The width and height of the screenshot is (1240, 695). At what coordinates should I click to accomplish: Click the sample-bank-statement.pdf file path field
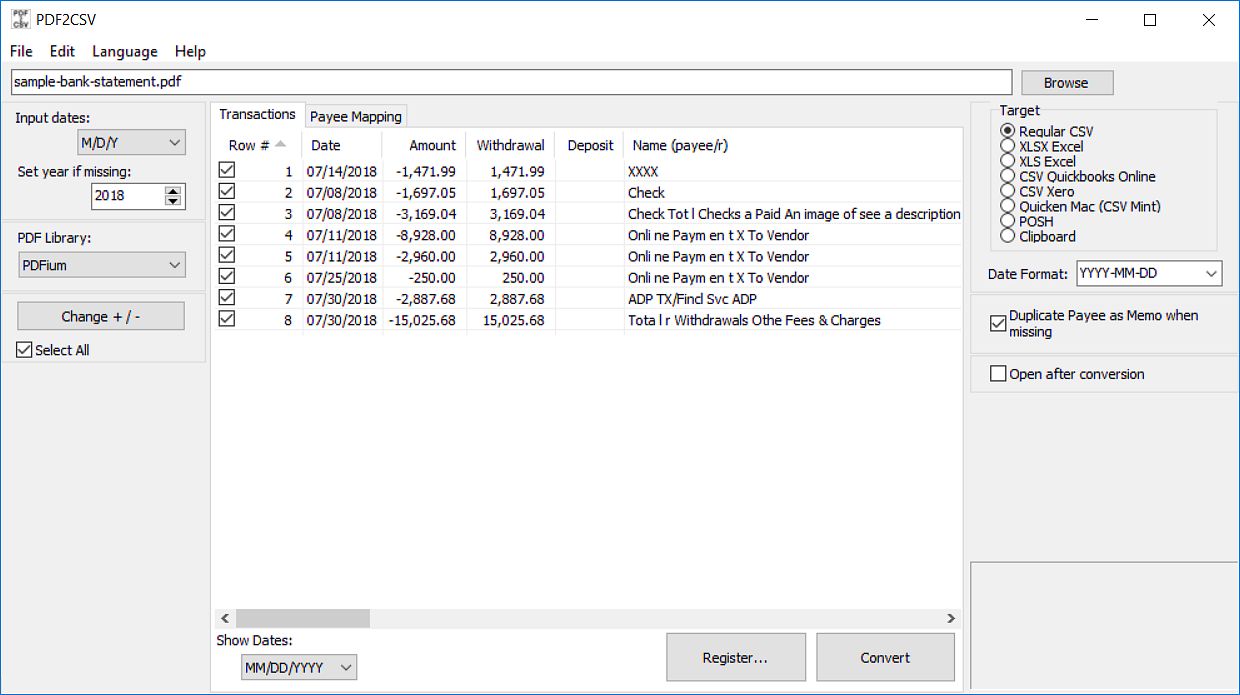coord(511,82)
